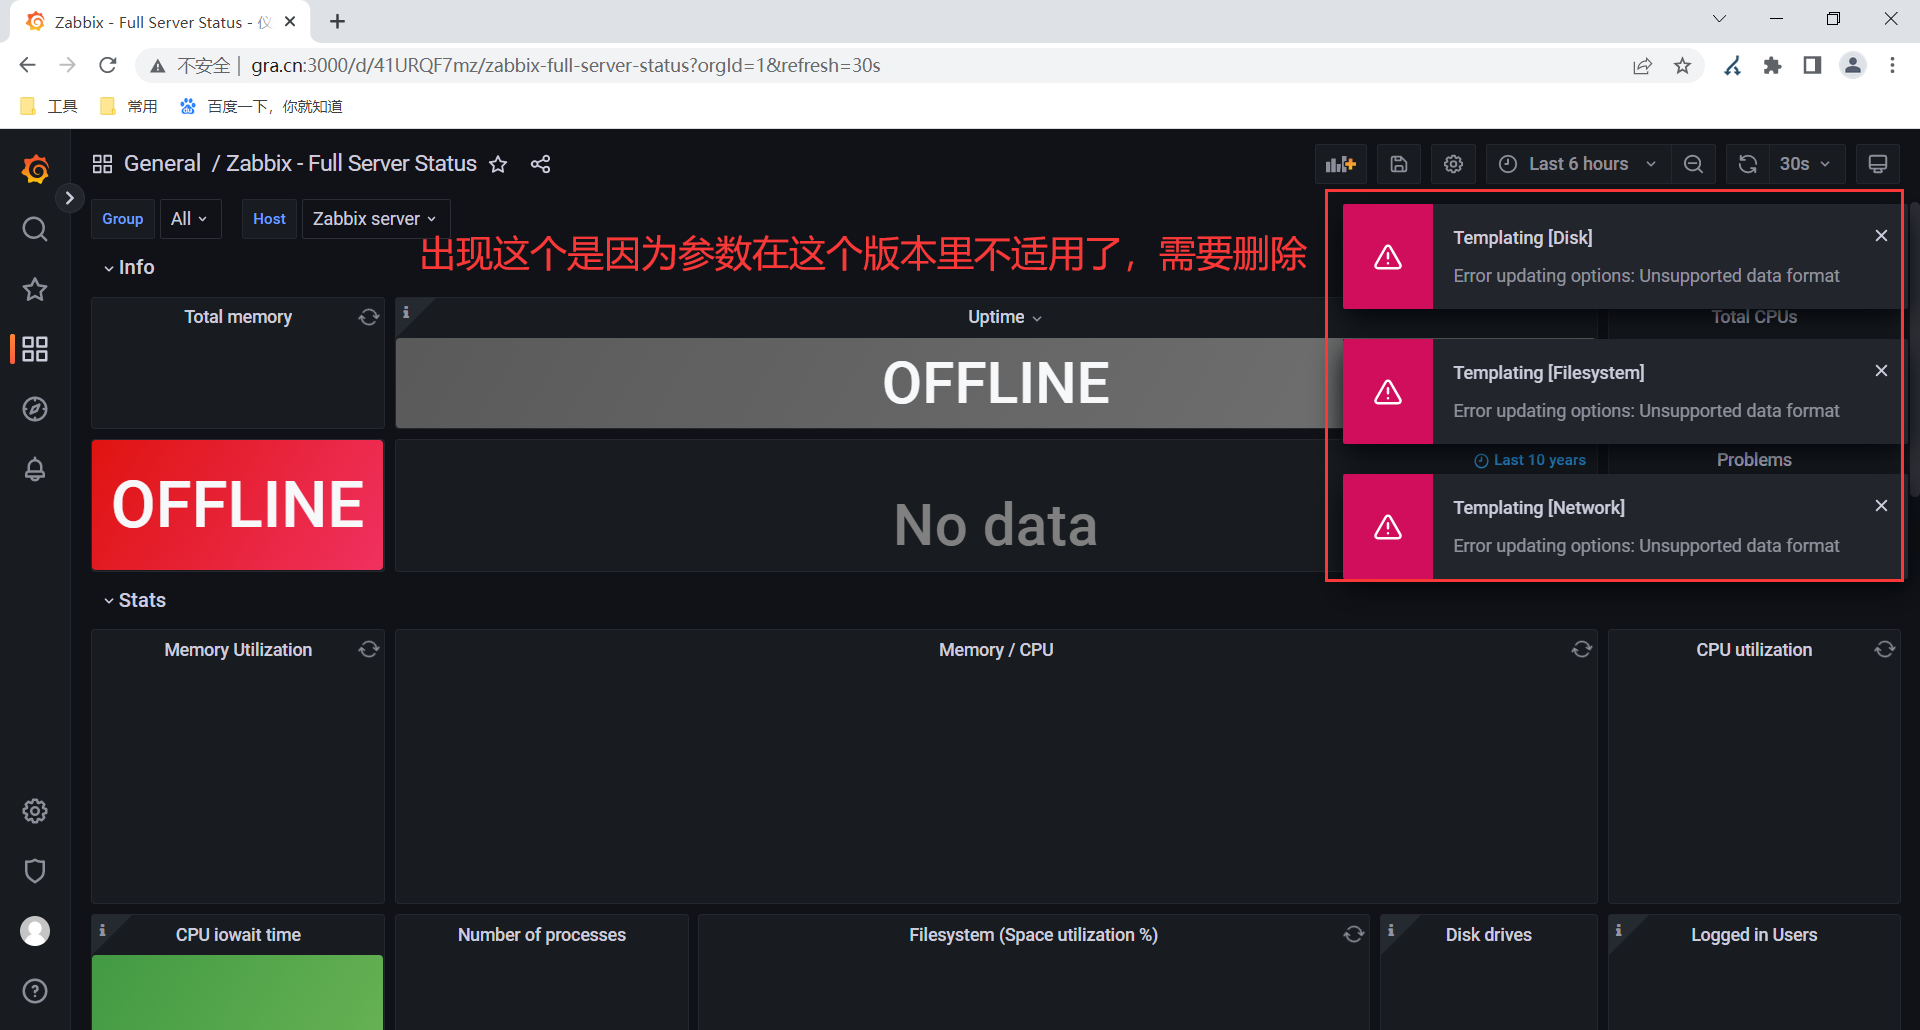Click the General breadcrumb link
The height and width of the screenshot is (1030, 1920).
coord(162,164)
